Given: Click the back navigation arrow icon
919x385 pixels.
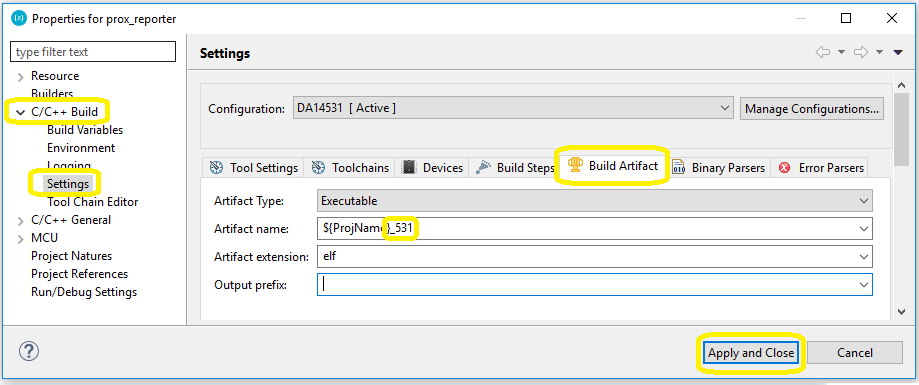Looking at the screenshot, I should point(823,53).
